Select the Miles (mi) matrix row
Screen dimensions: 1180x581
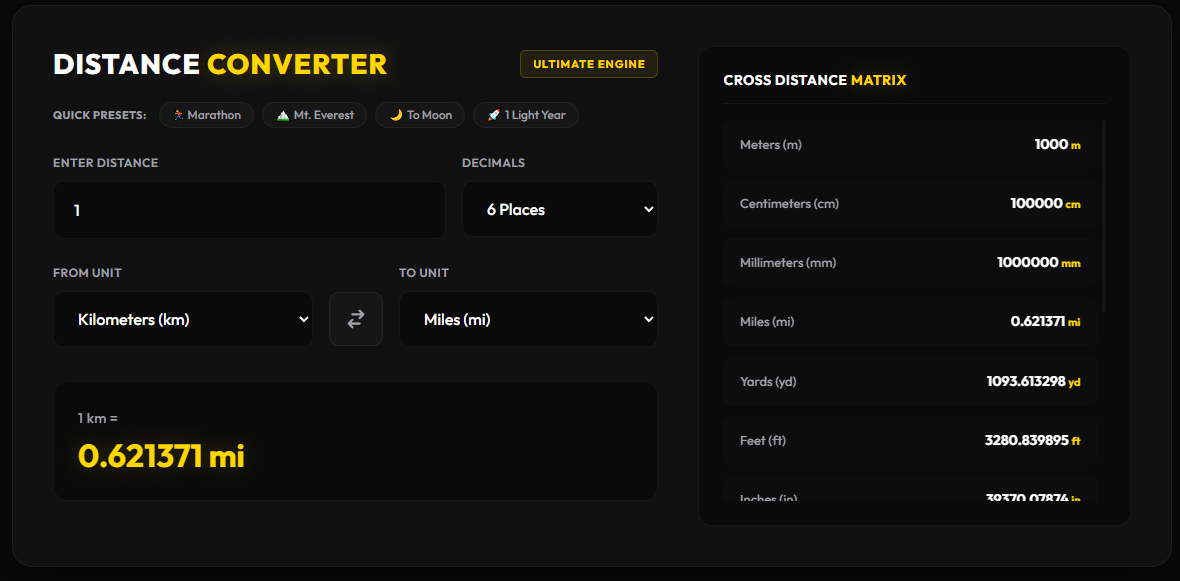[910, 321]
